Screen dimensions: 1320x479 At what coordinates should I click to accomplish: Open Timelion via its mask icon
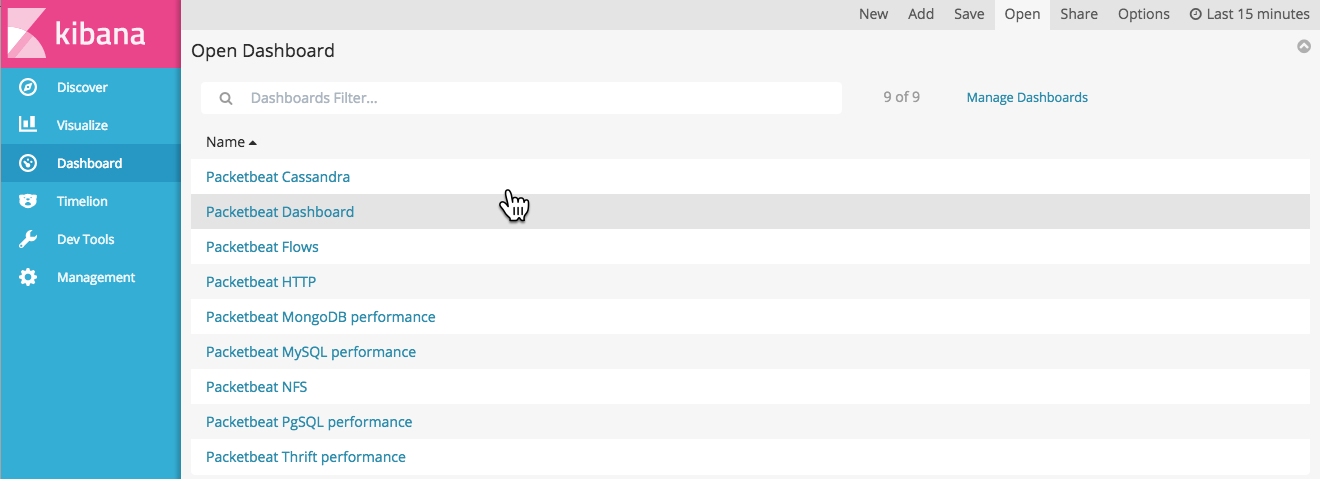28,201
